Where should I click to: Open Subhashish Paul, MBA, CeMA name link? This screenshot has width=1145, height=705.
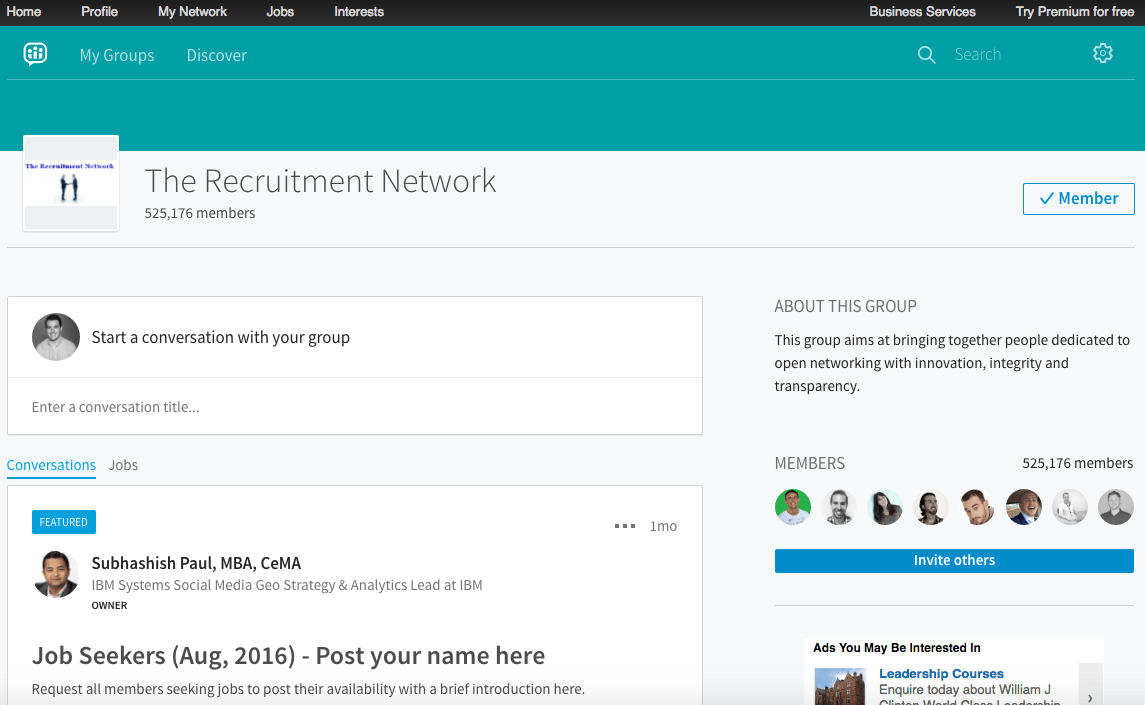point(196,563)
